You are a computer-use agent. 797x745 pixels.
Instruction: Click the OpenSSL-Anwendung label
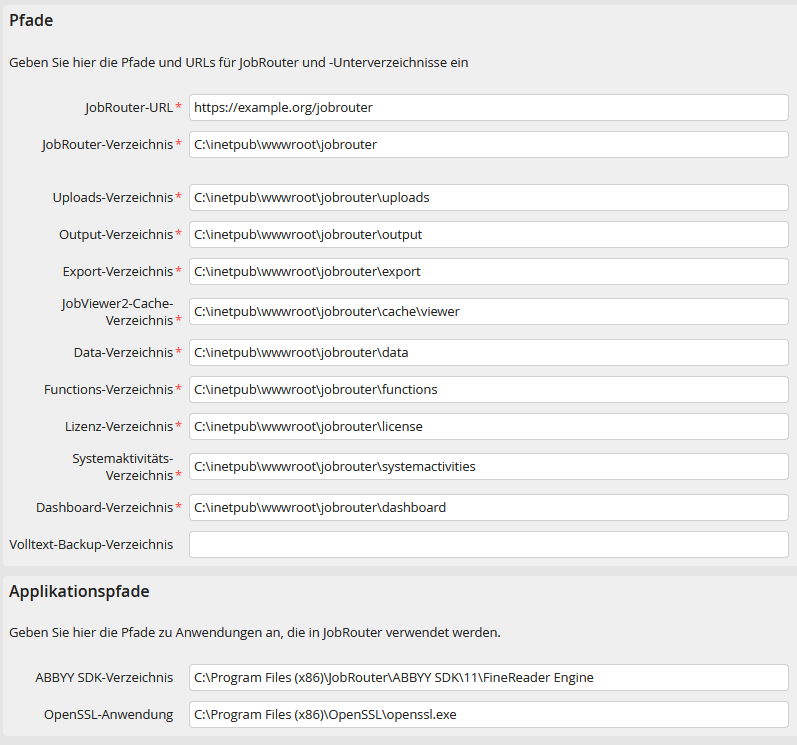coord(108,715)
